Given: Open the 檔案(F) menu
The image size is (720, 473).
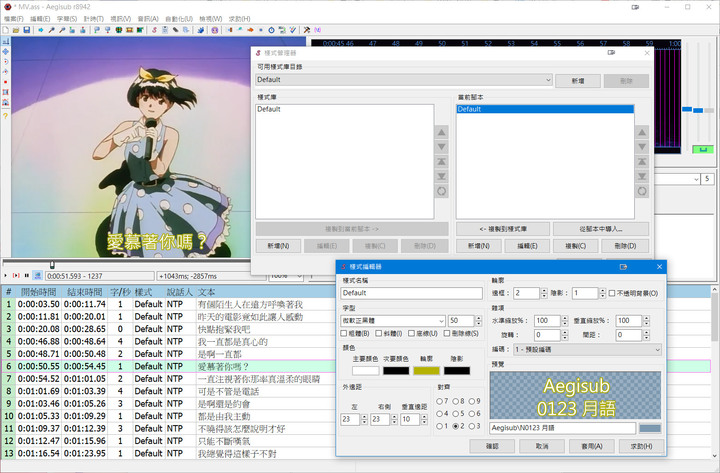Looking at the screenshot, I should coord(14,19).
